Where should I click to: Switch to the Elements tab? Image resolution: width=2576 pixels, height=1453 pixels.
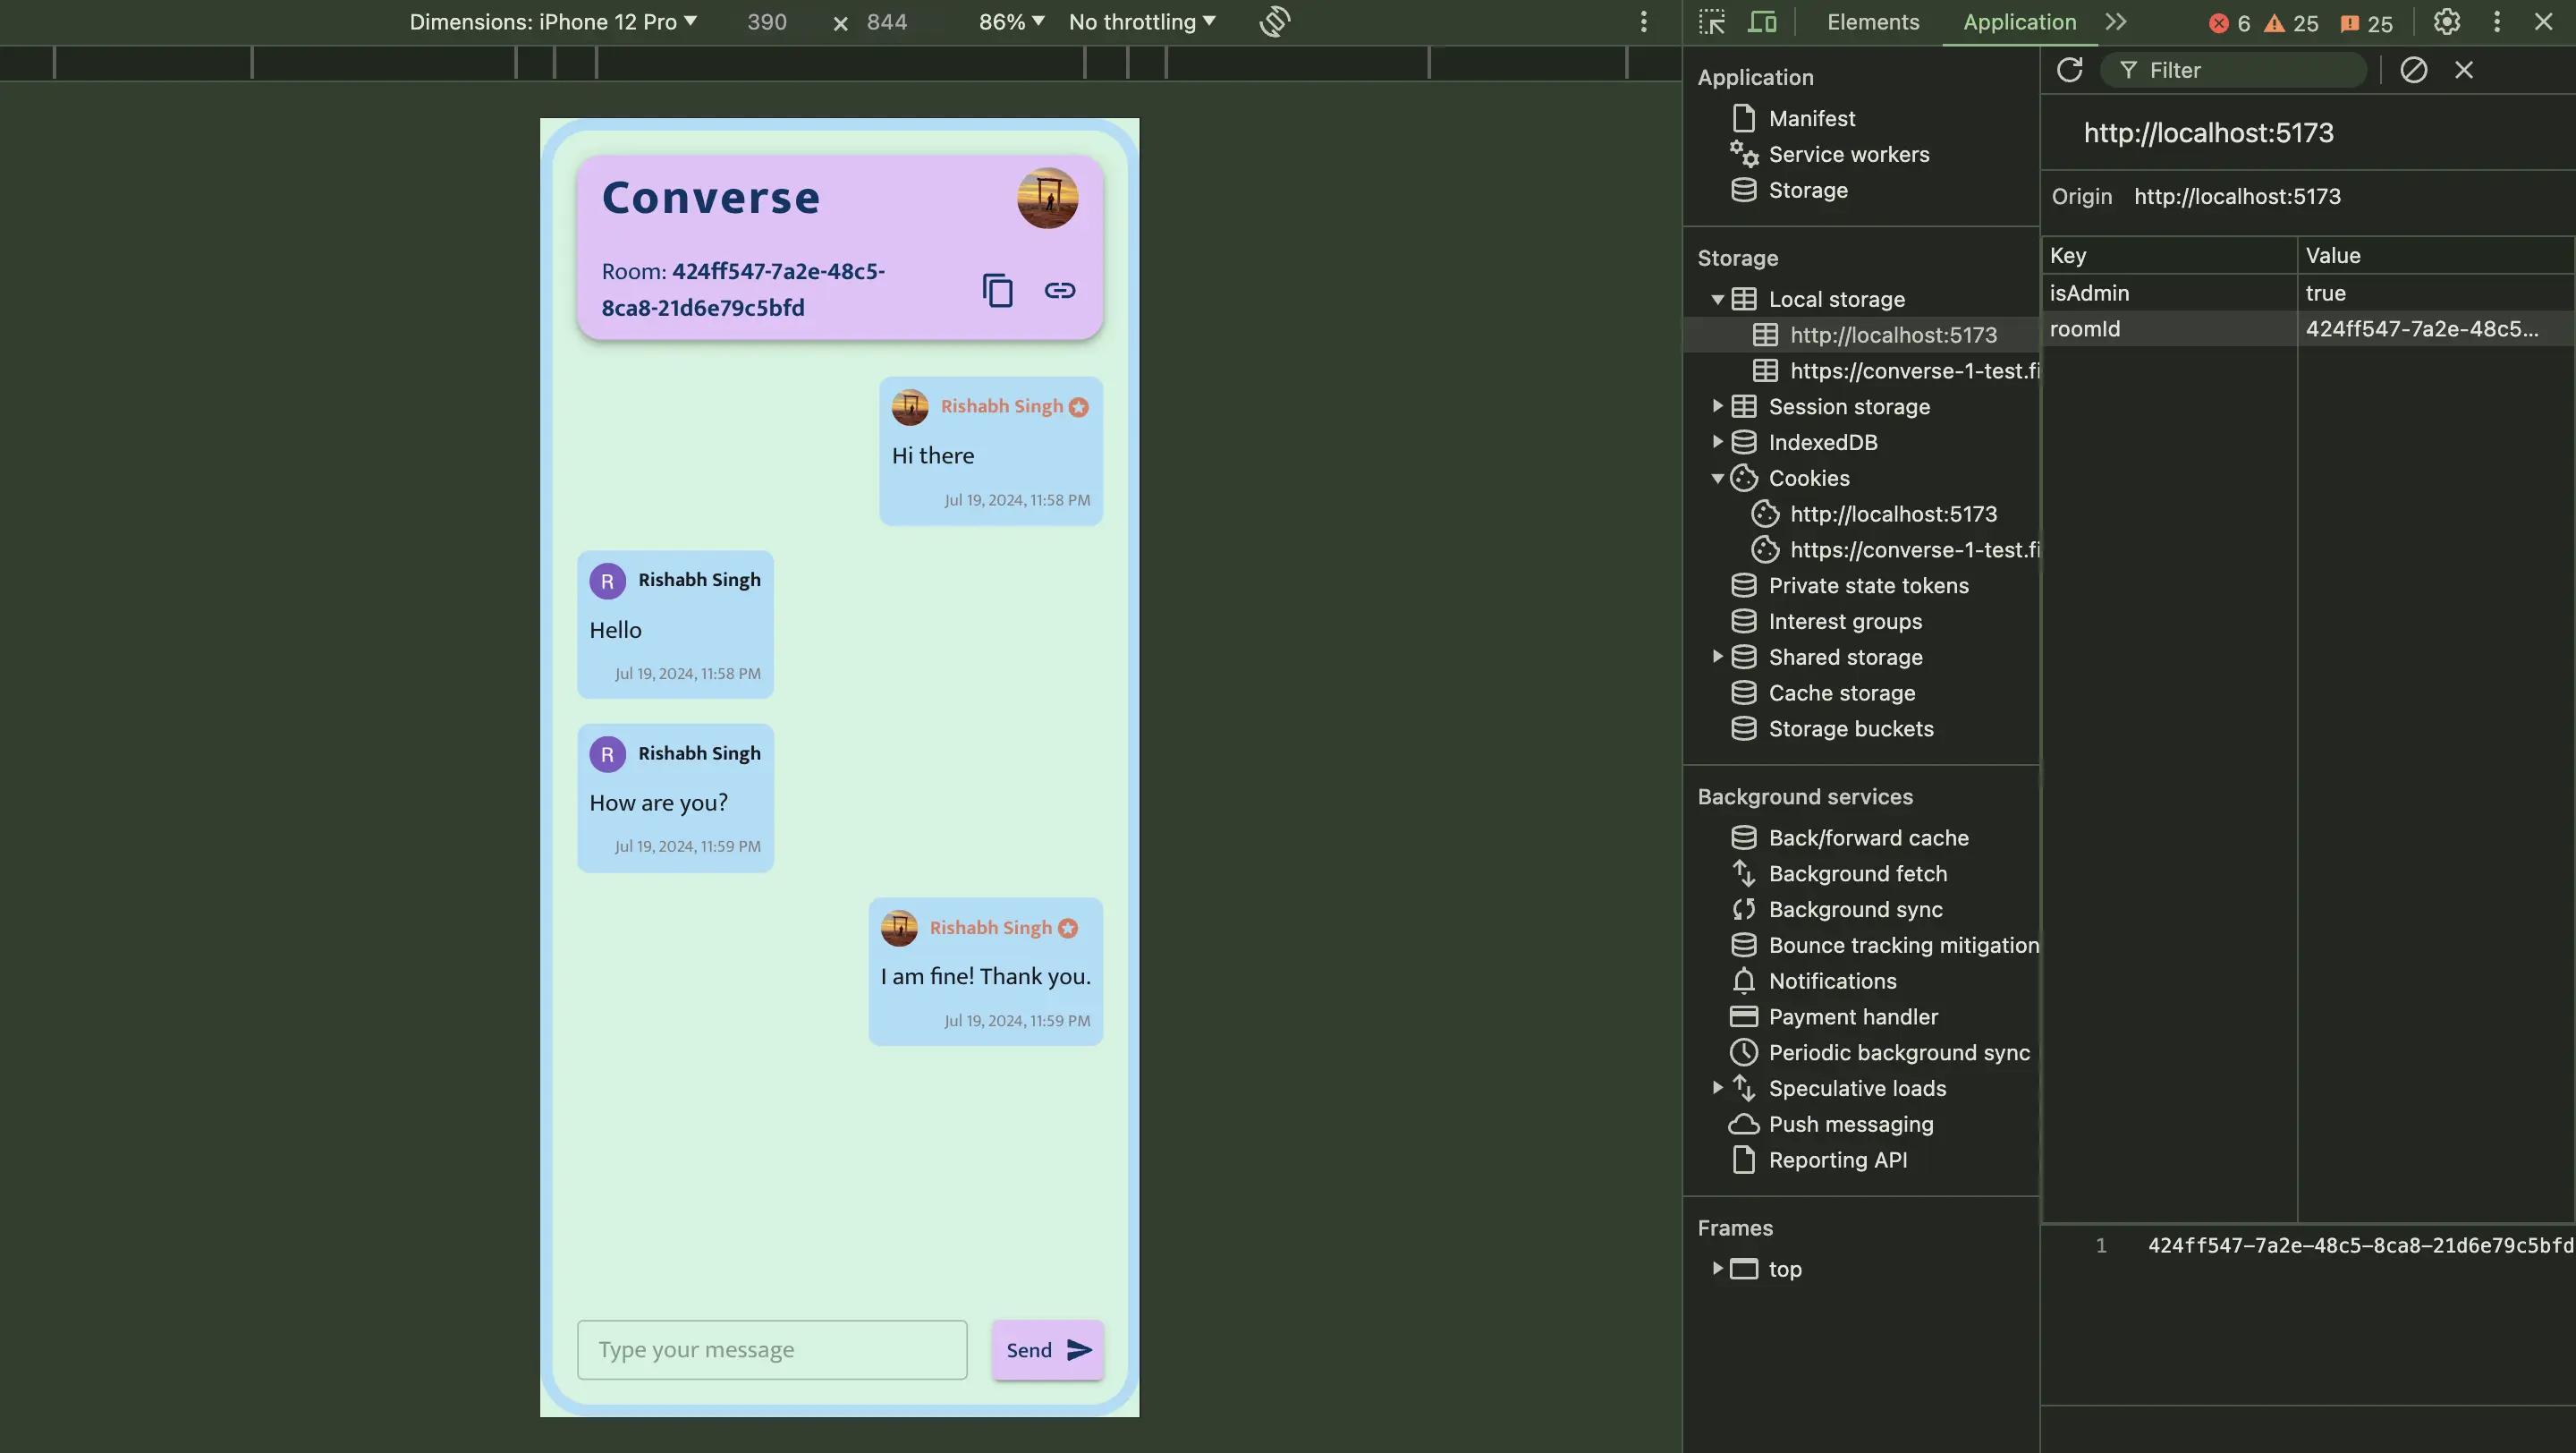coord(1872,22)
